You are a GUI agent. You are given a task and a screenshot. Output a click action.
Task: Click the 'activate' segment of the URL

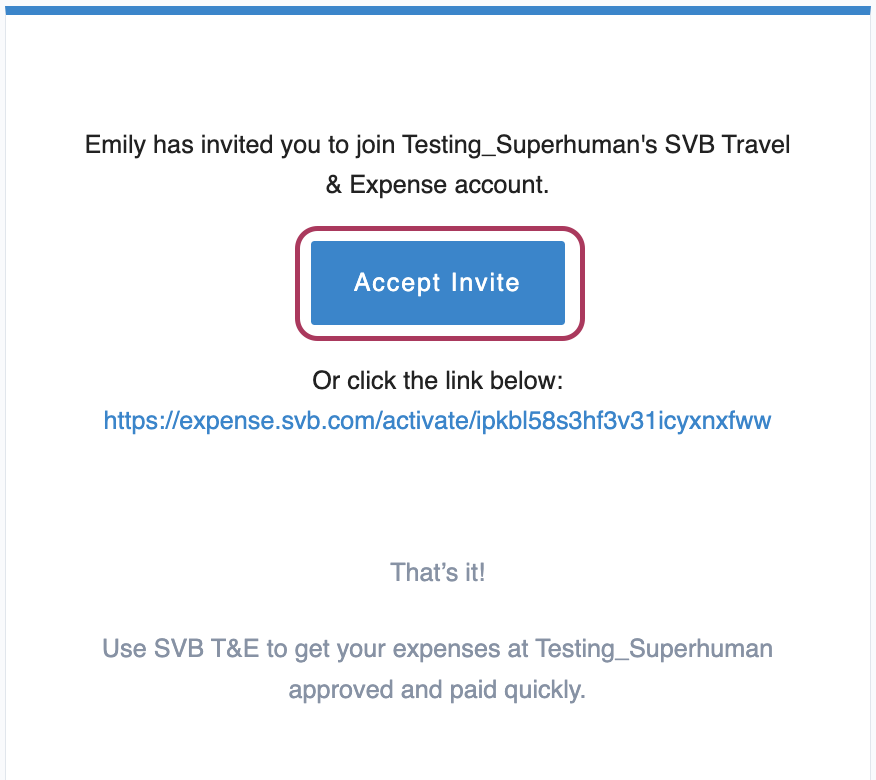(x=426, y=420)
